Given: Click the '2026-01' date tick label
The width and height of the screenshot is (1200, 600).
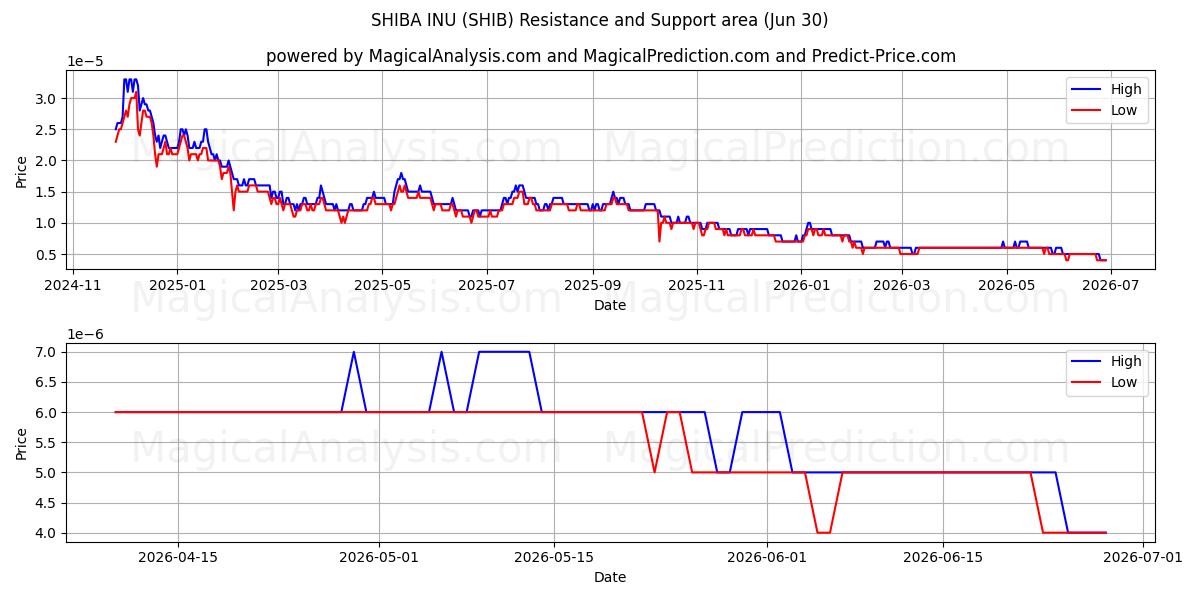Looking at the screenshot, I should pyautogui.click(x=801, y=286).
